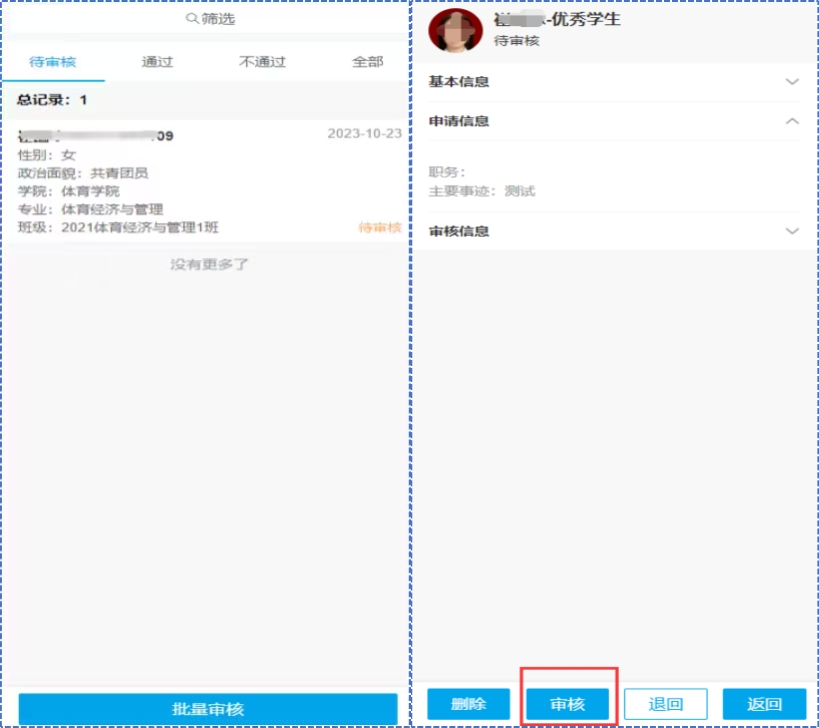
Task: Switch to the 待审核 tab
Action: click(x=53, y=62)
